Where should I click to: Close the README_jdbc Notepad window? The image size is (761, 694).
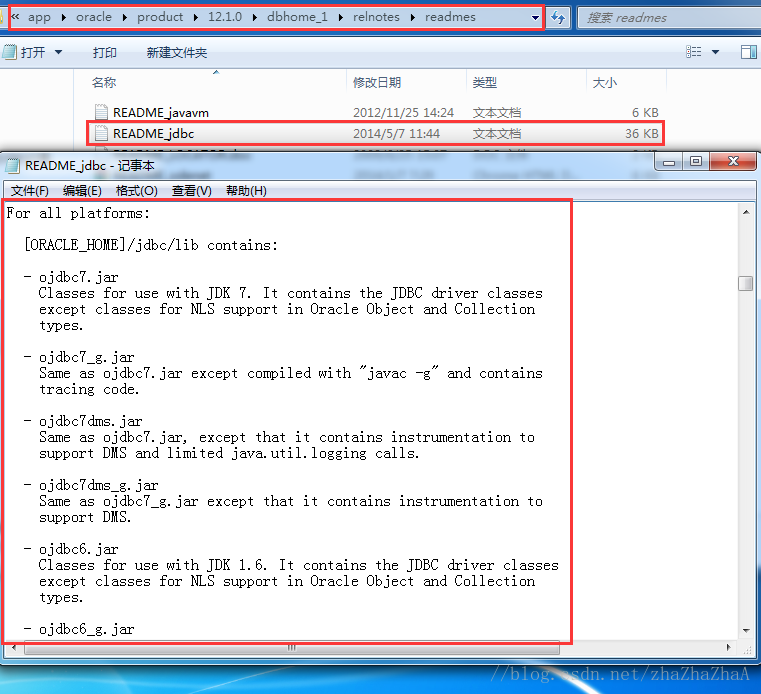(x=733, y=162)
